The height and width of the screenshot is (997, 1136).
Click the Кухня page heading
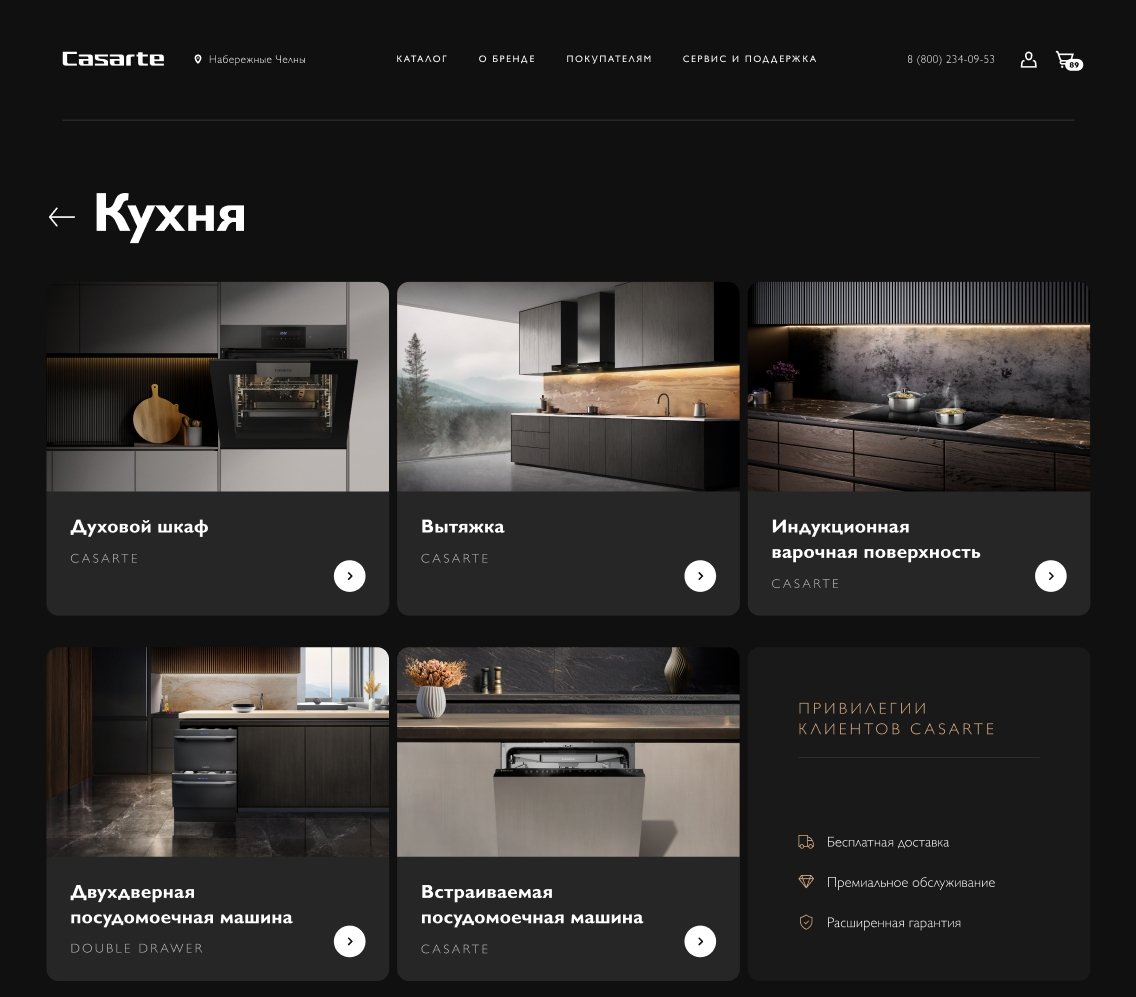pyautogui.click(x=170, y=214)
